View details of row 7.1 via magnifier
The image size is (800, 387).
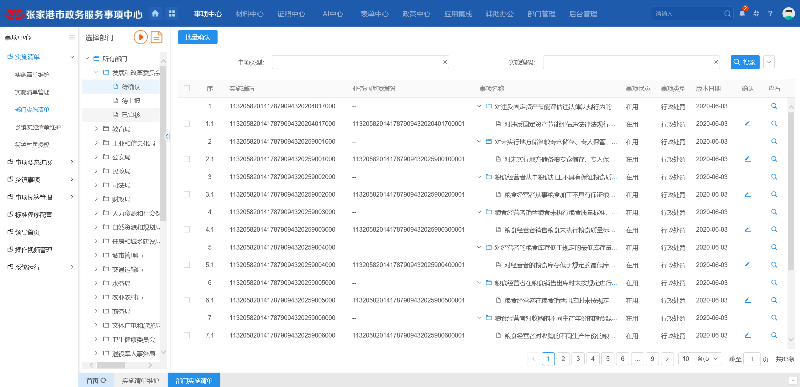[774, 335]
